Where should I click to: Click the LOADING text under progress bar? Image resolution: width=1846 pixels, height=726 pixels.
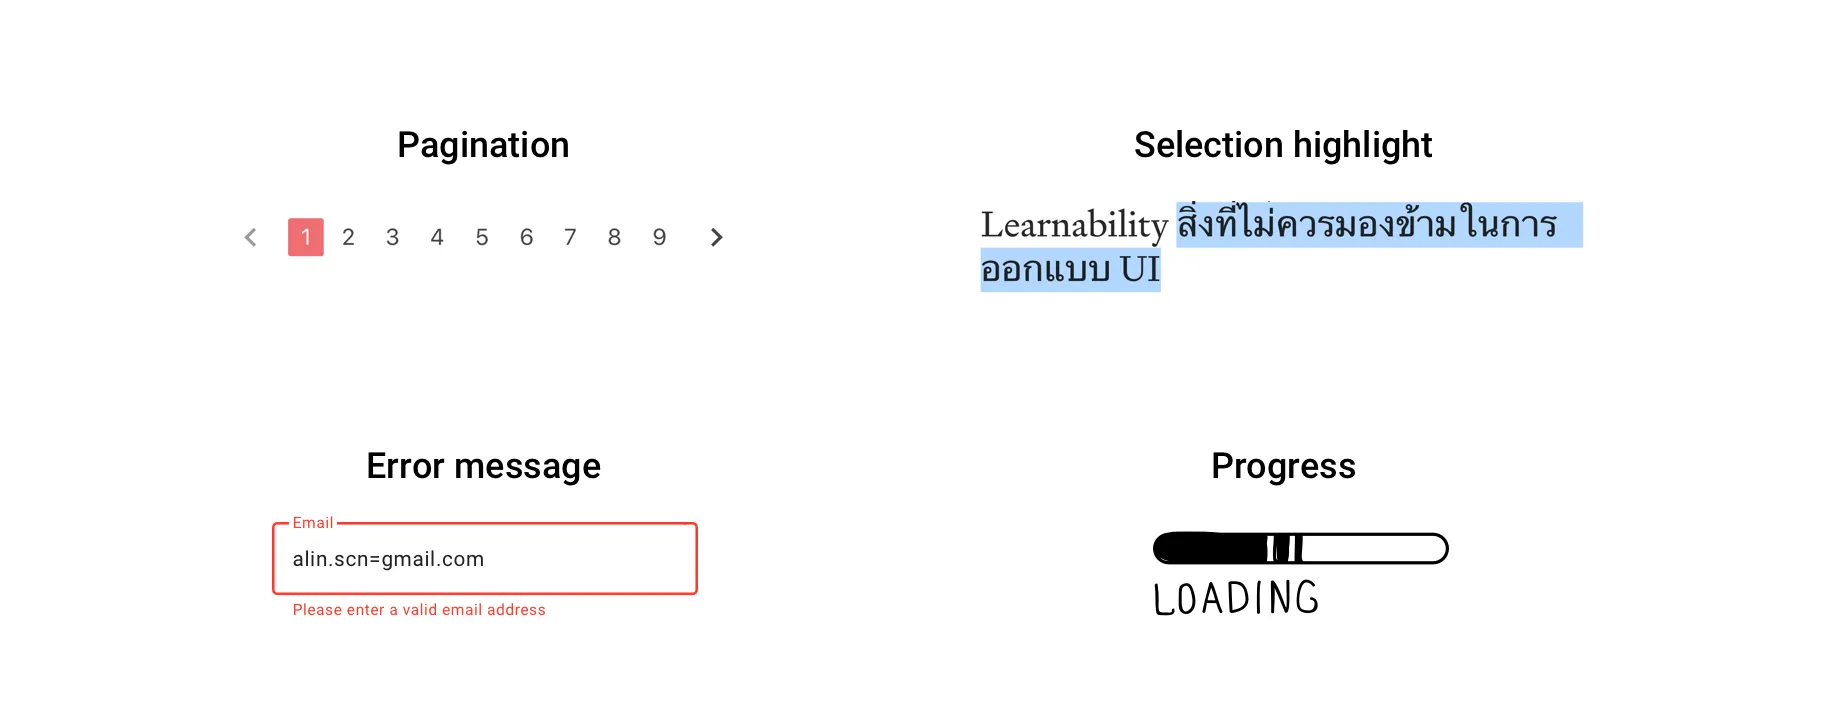click(1236, 599)
